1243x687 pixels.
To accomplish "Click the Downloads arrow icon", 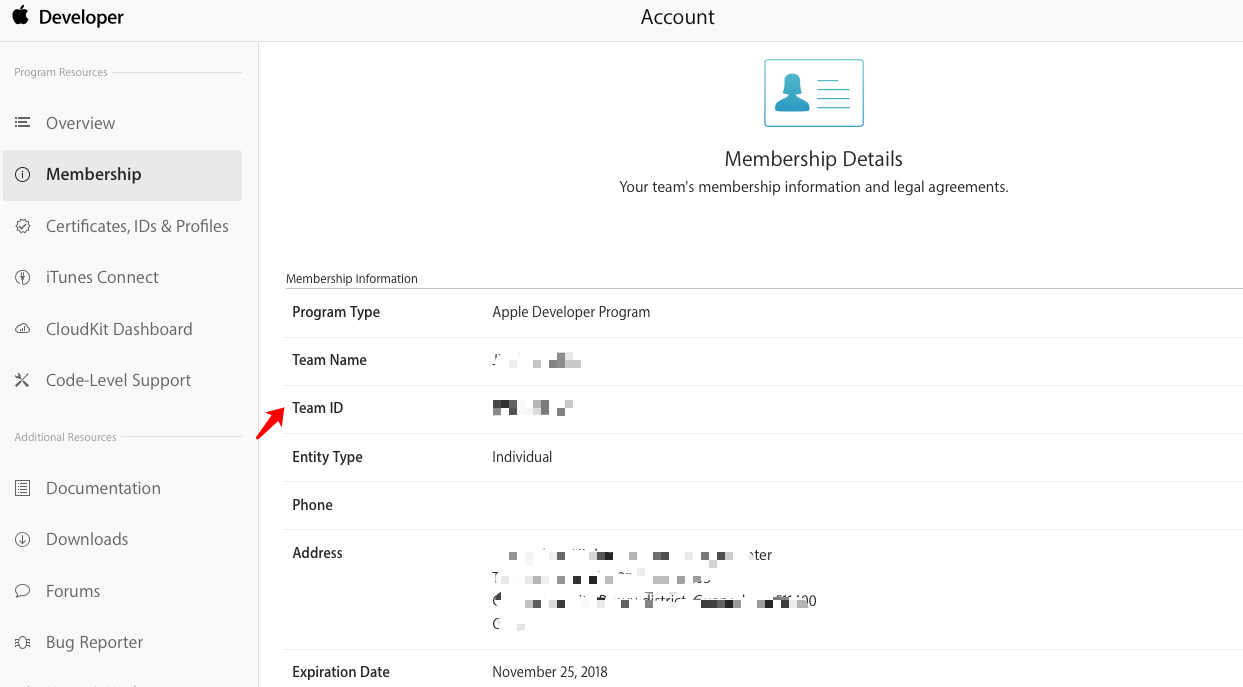I will click(x=23, y=539).
